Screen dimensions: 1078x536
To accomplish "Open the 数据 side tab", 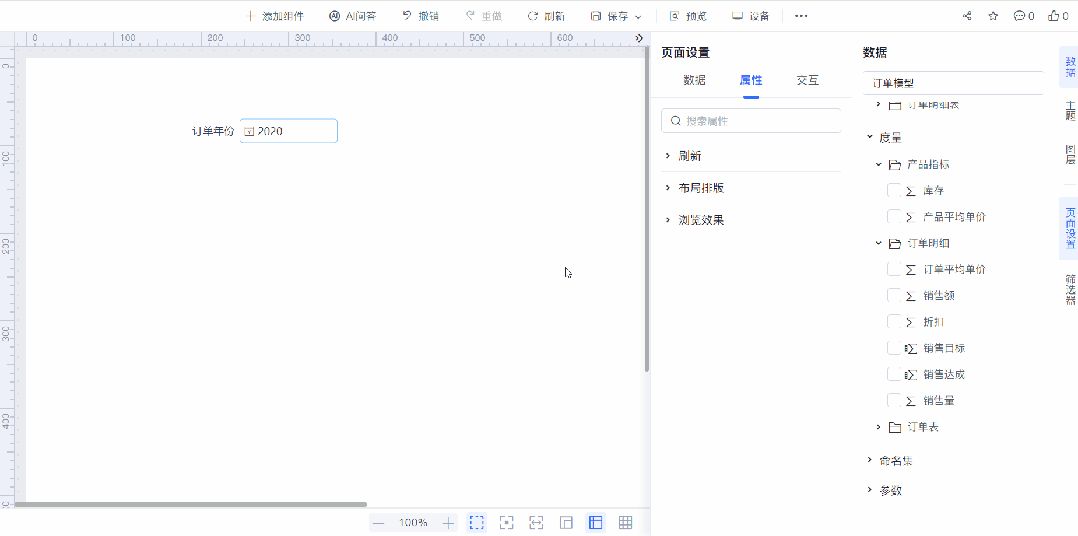I will [x=1069, y=67].
